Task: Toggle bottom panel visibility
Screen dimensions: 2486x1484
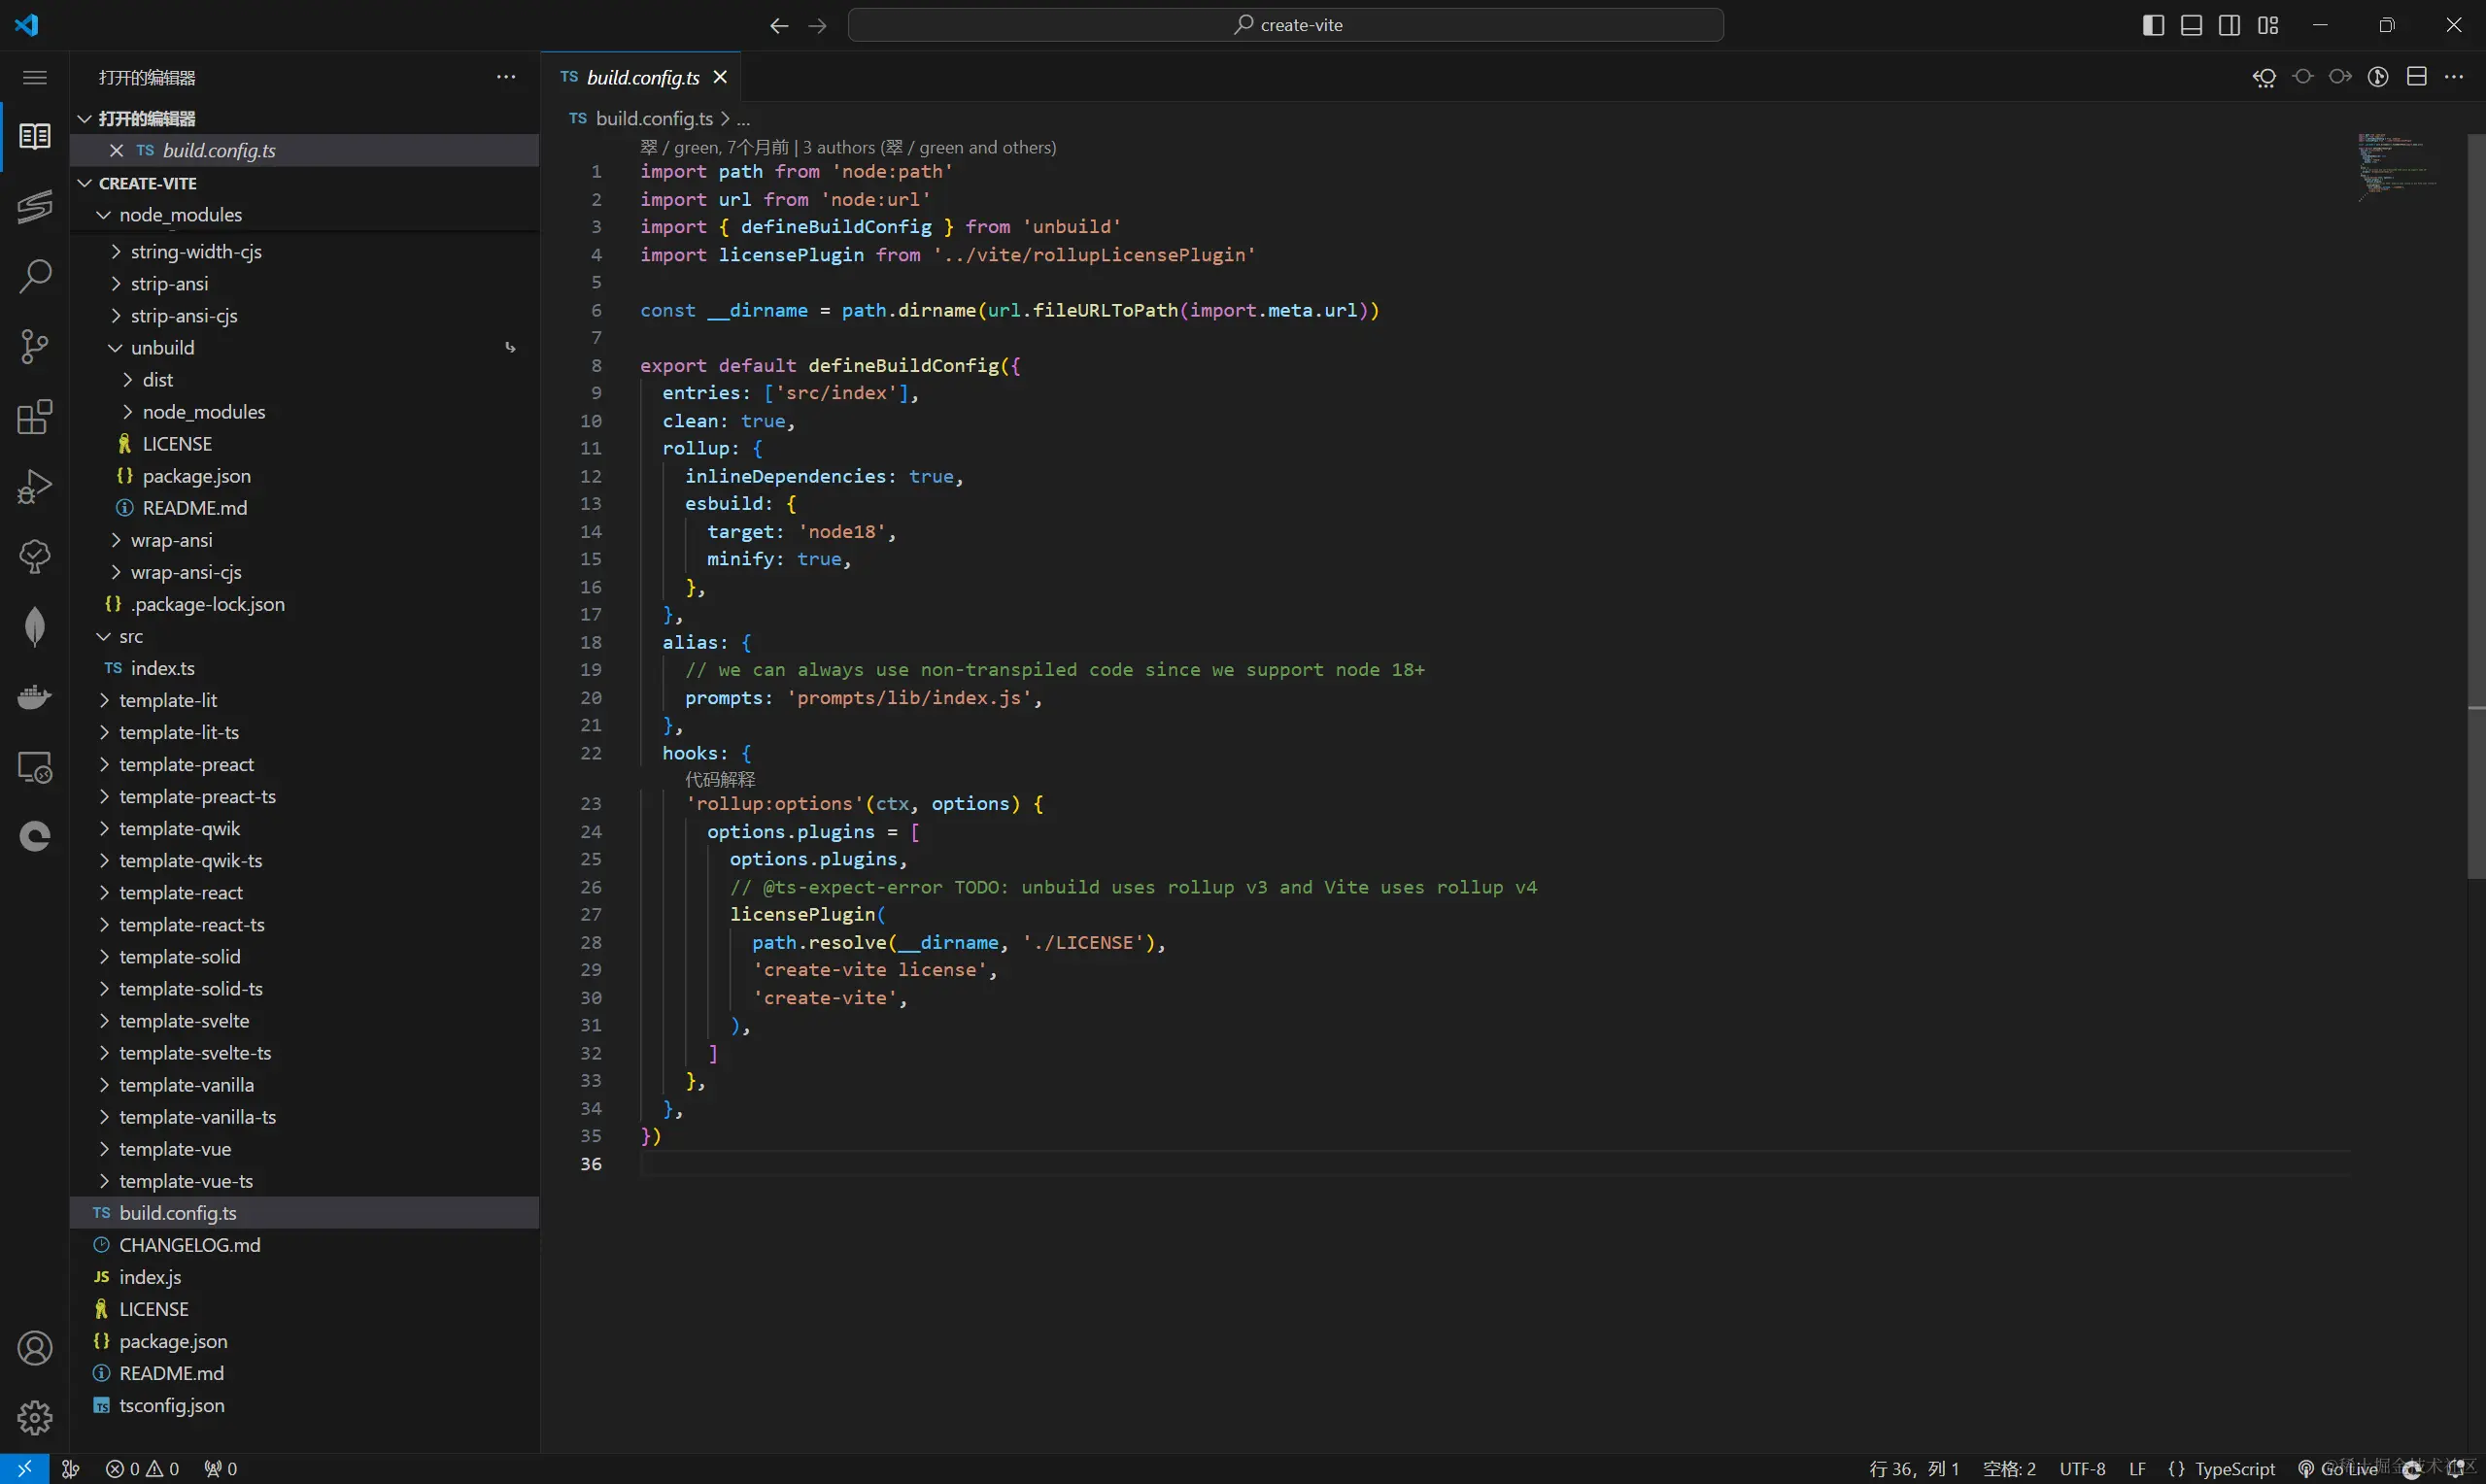Action: (2191, 25)
